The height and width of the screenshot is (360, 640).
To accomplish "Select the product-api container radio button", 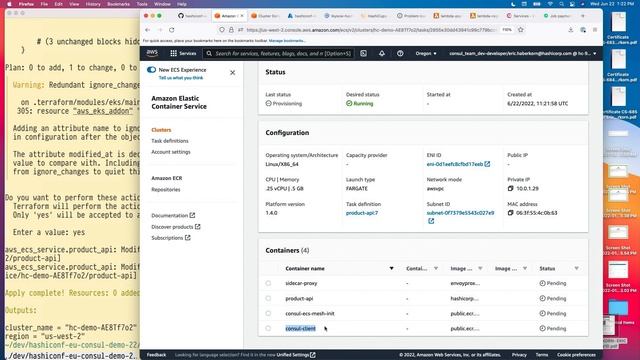I will coord(268,298).
